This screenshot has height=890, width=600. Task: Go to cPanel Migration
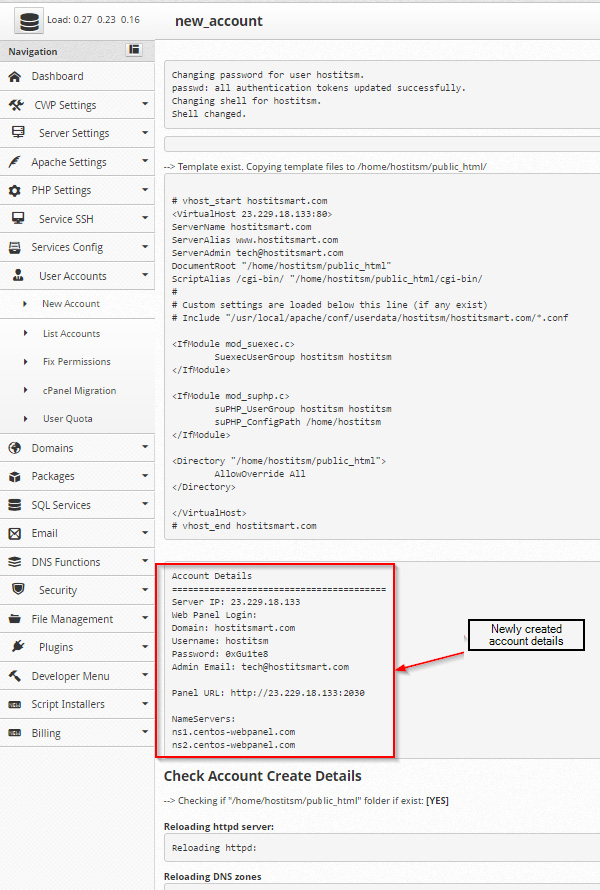pyautogui.click(x=79, y=391)
